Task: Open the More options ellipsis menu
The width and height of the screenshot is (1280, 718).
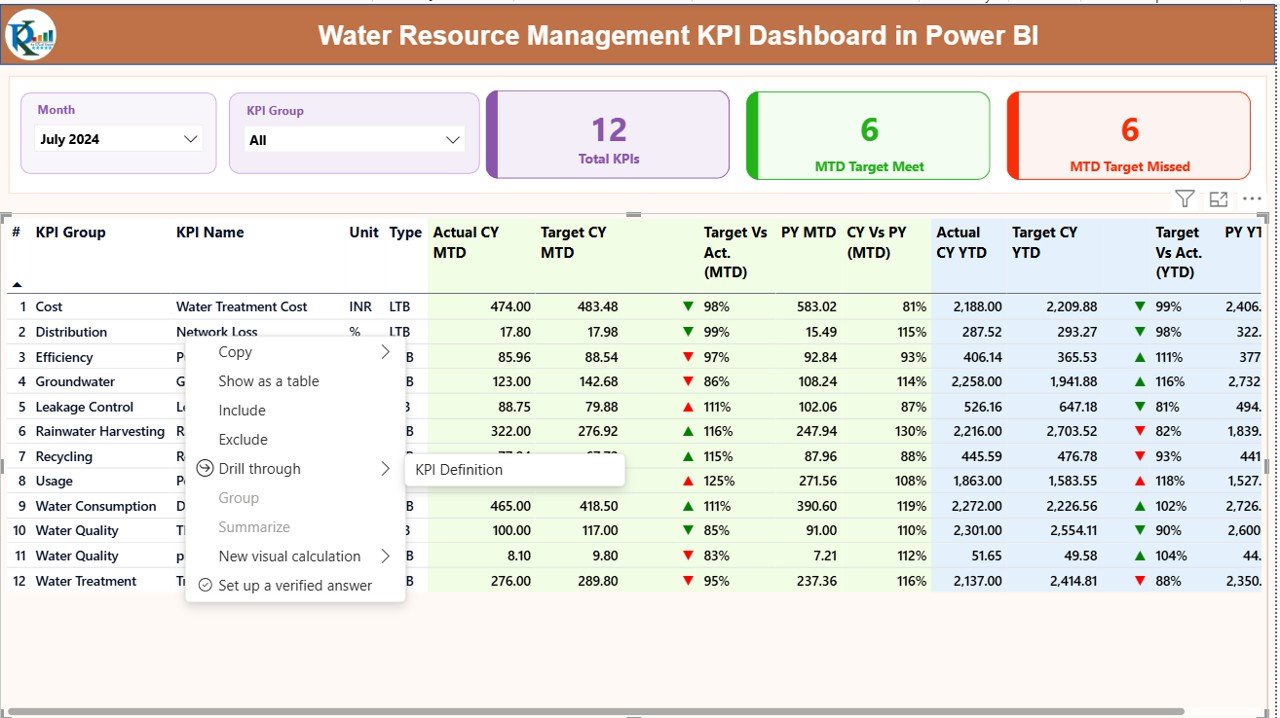Action: coord(1251,199)
